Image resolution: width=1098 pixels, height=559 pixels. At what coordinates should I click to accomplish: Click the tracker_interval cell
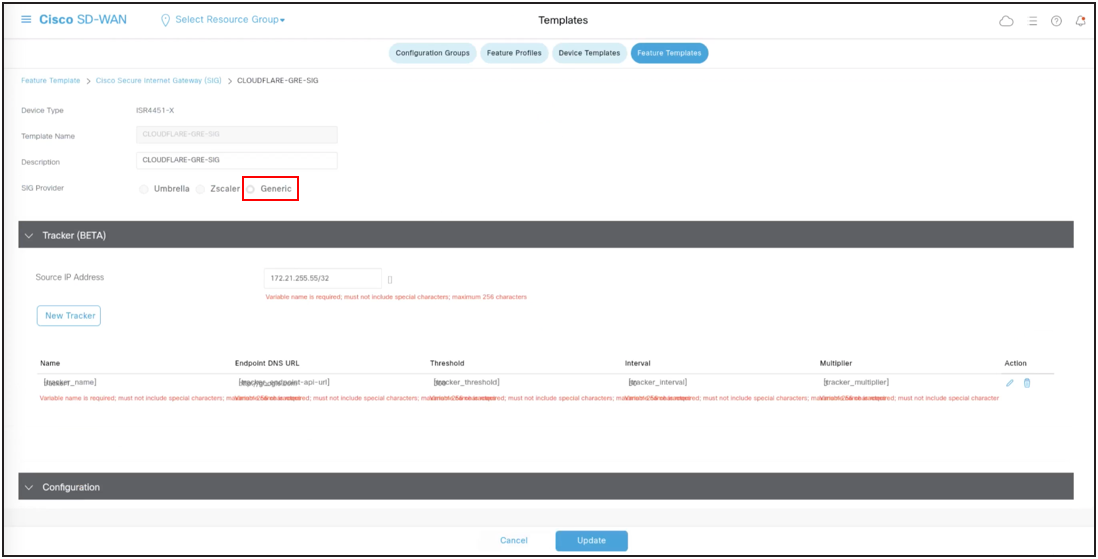658,382
